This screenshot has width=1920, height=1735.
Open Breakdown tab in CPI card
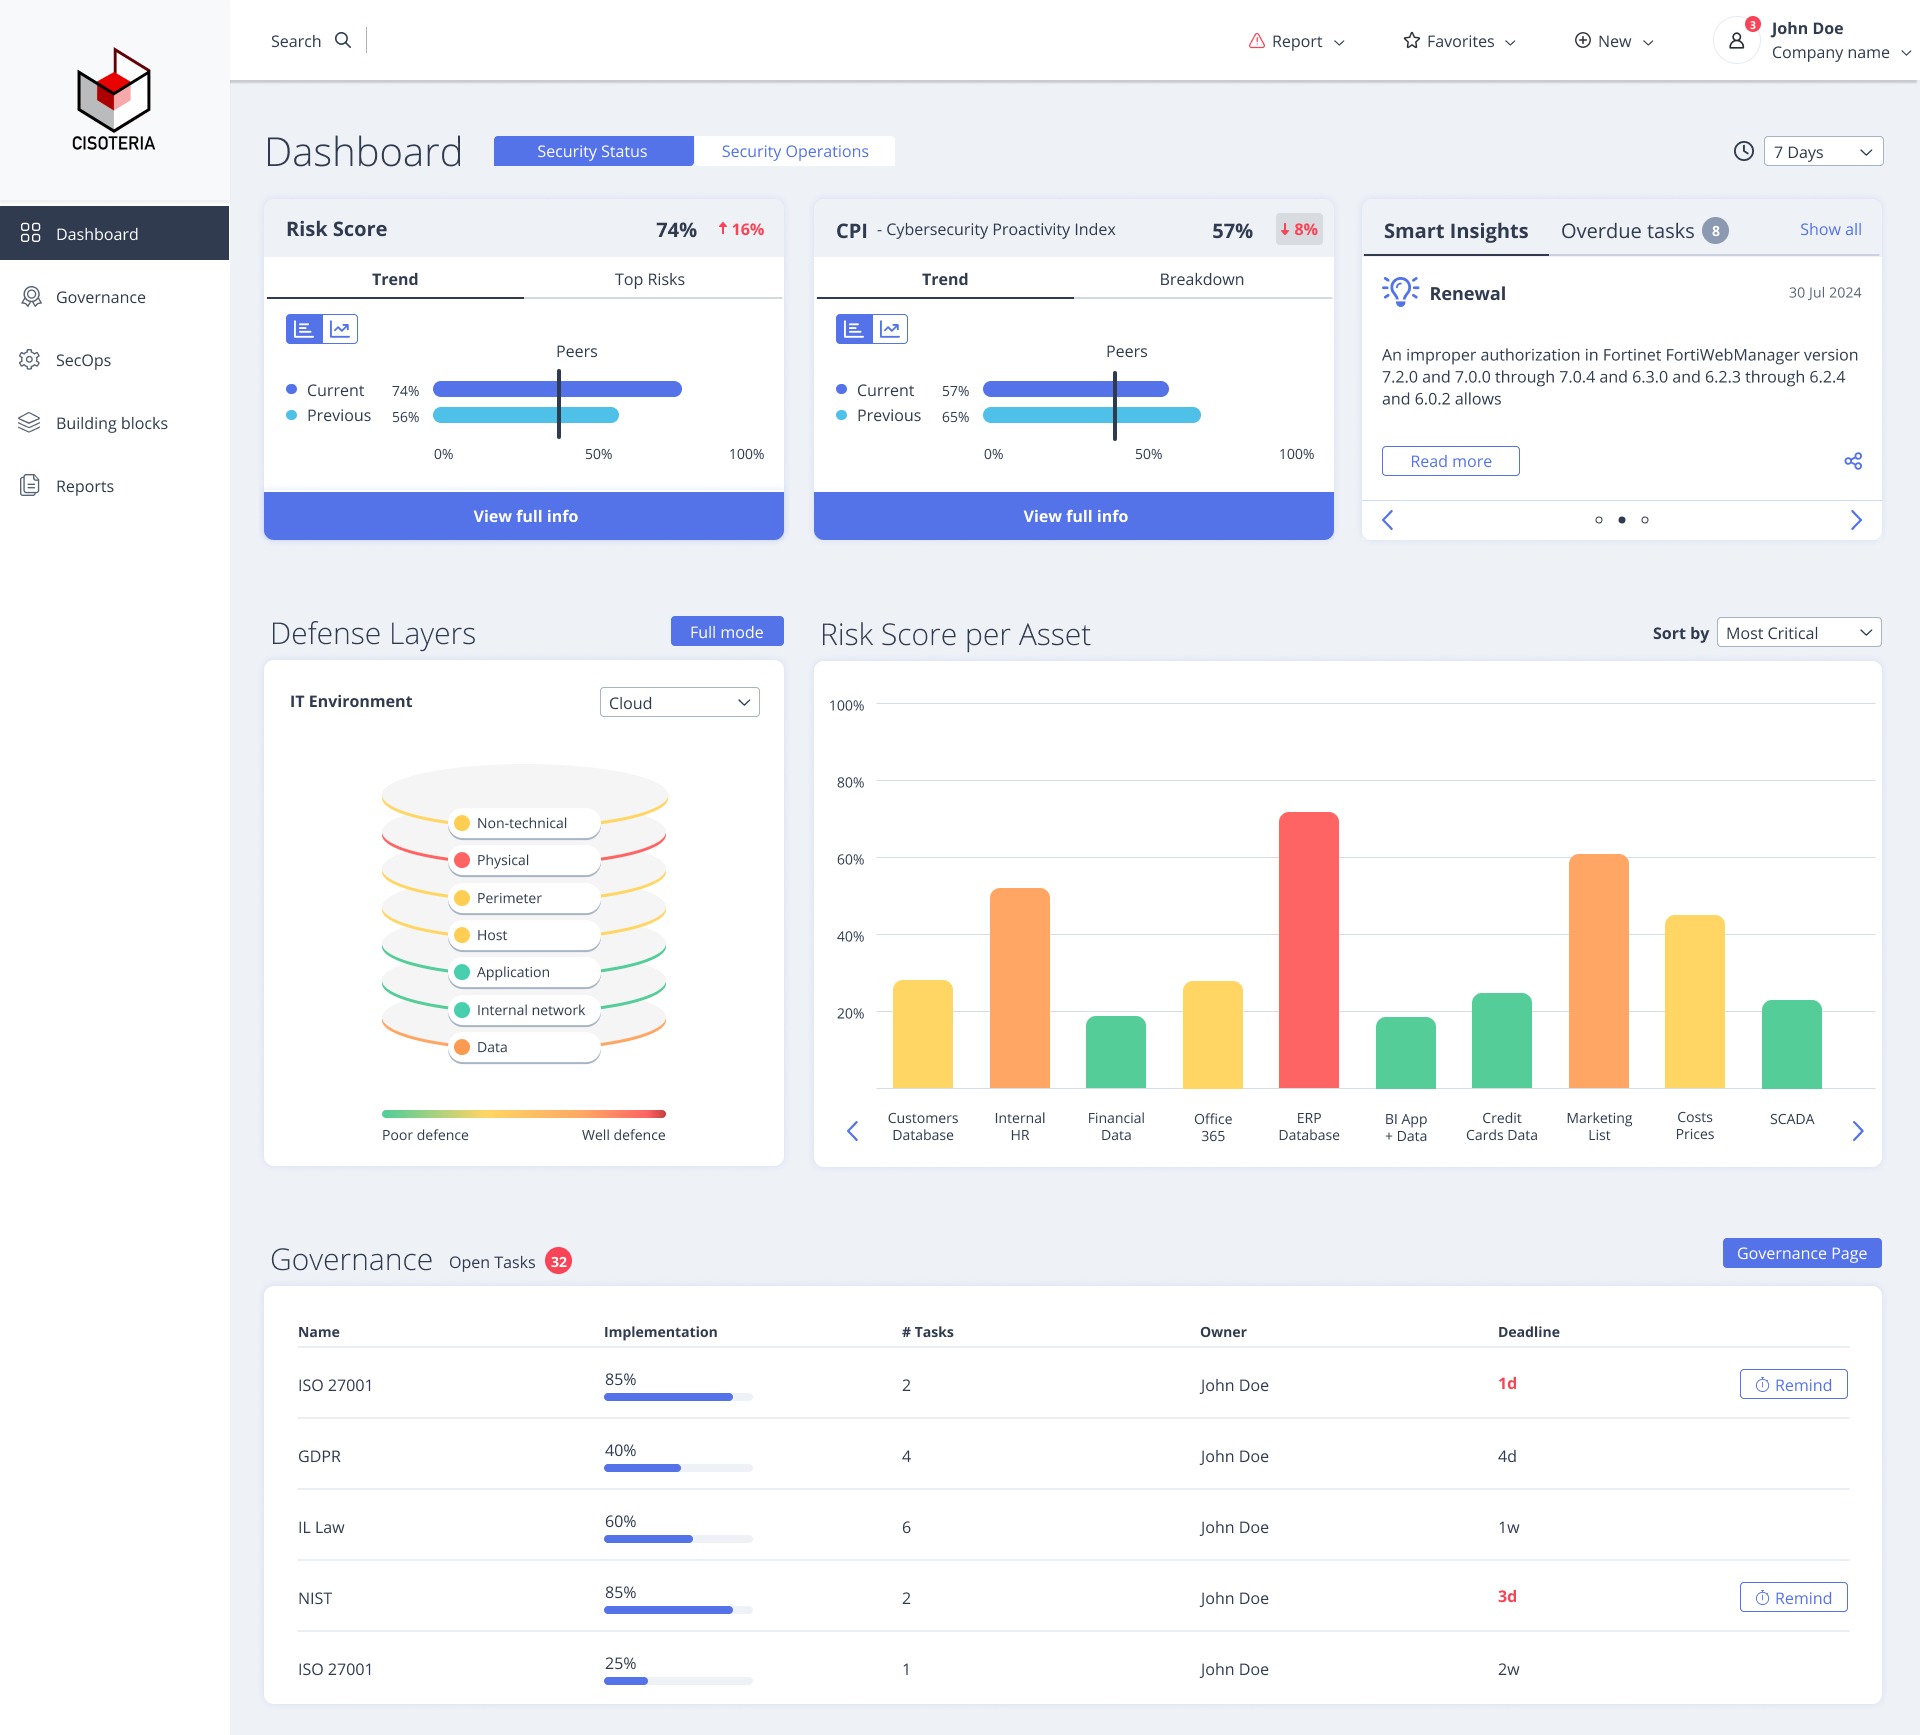[x=1202, y=279]
